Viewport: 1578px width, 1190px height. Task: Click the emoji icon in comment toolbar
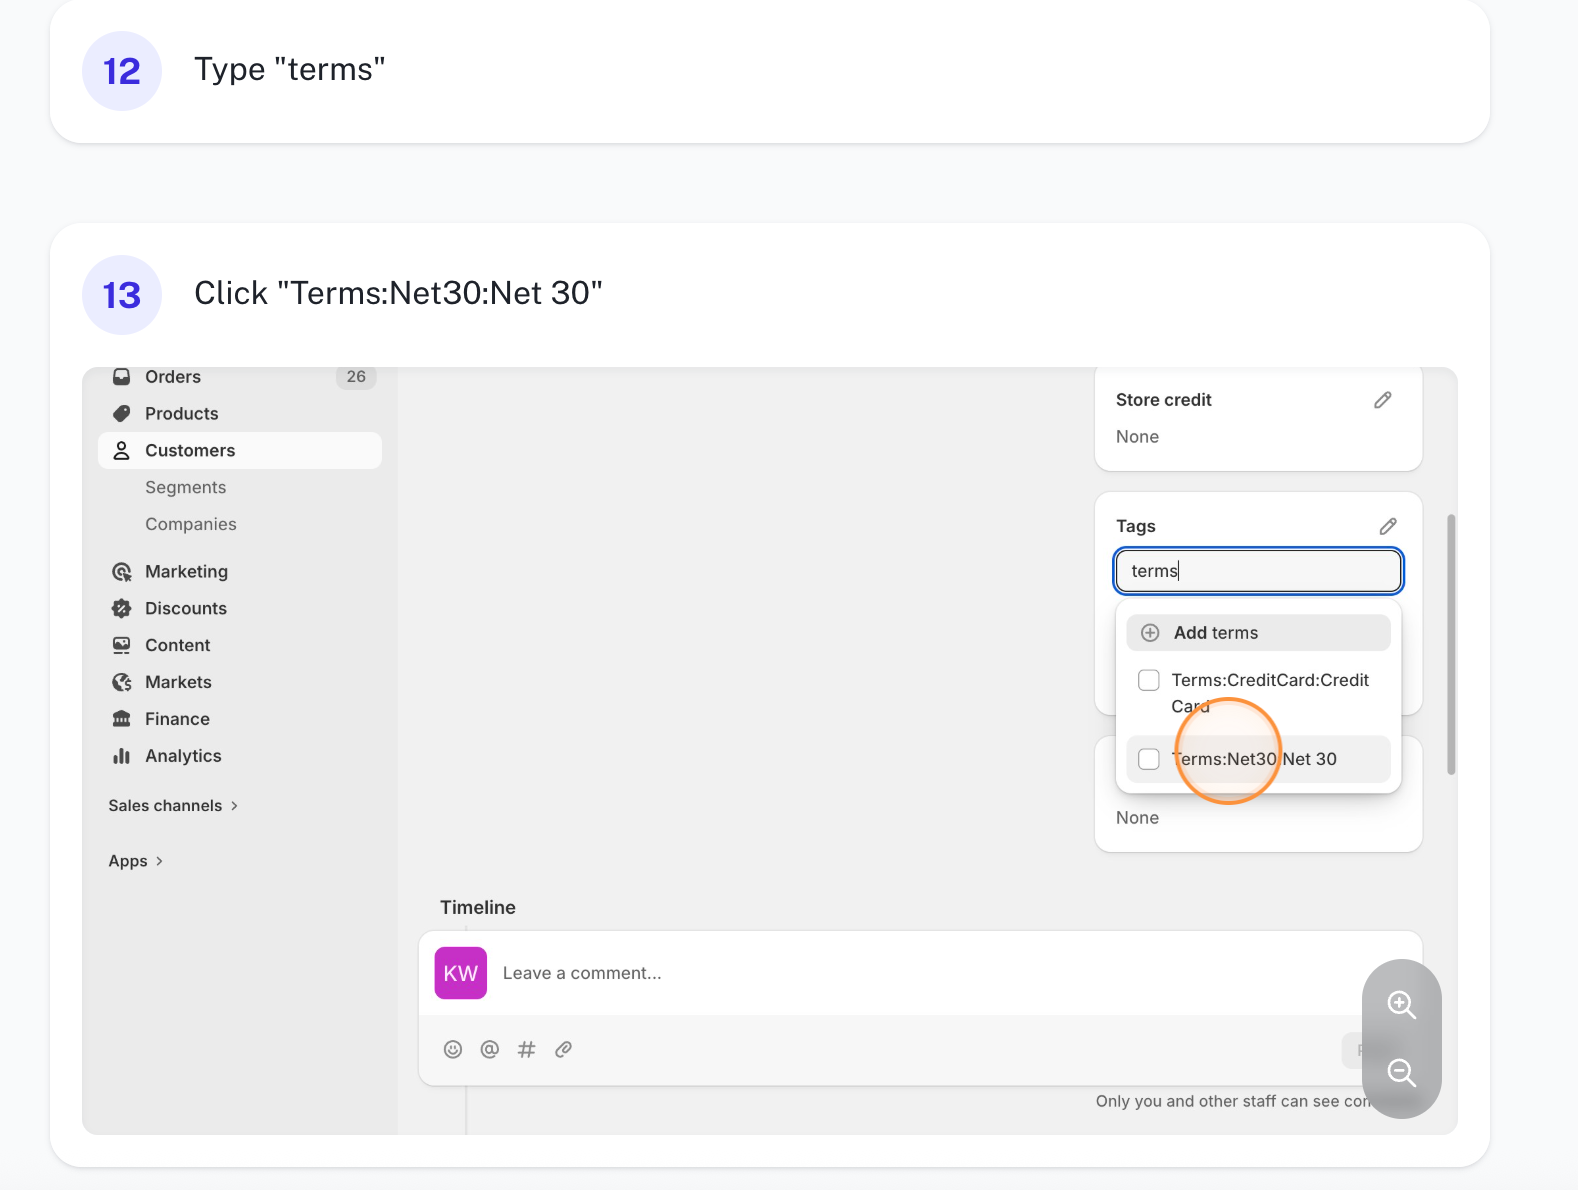(x=453, y=1049)
